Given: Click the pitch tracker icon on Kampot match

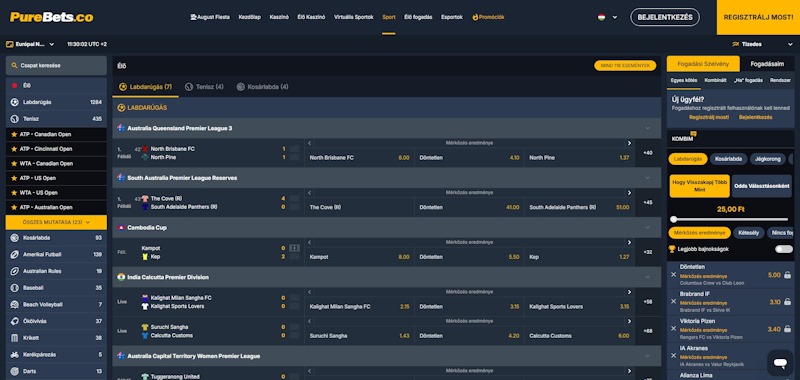Looking at the screenshot, I should pos(294,248).
